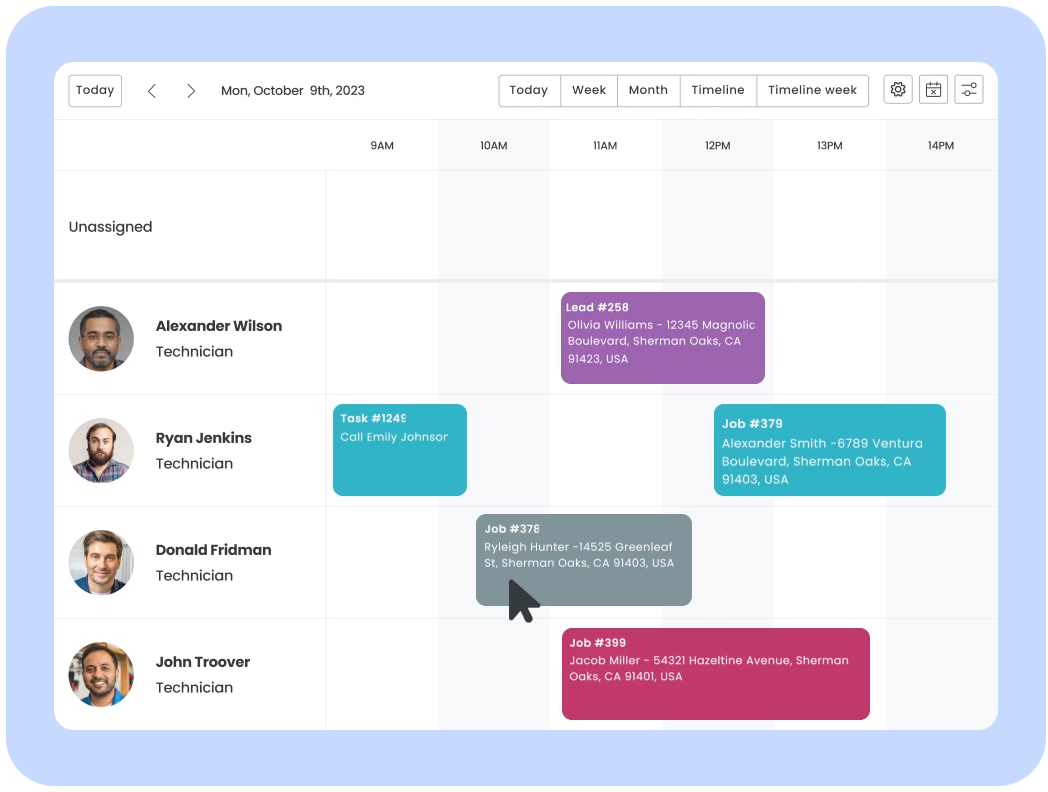Click the Mon, October 9th date label

(292, 90)
